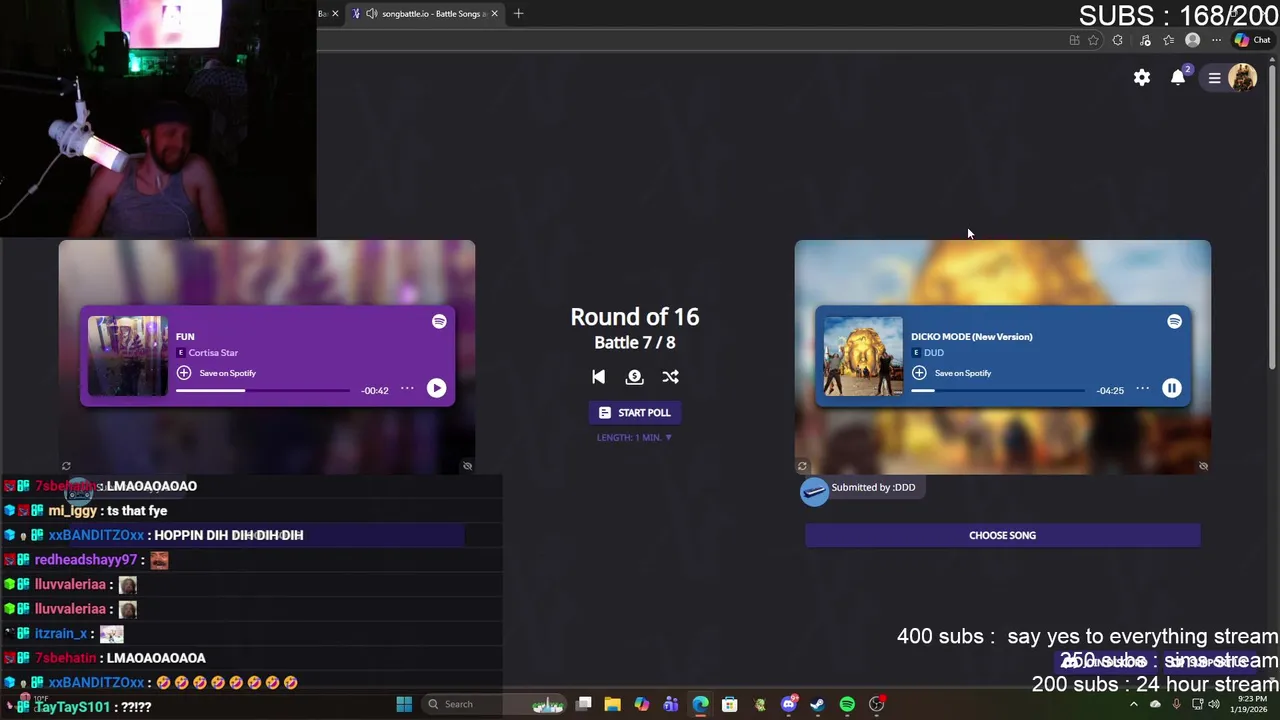The height and width of the screenshot is (720, 1280).
Task: Open browser settings and more menu
Action: point(1216,40)
